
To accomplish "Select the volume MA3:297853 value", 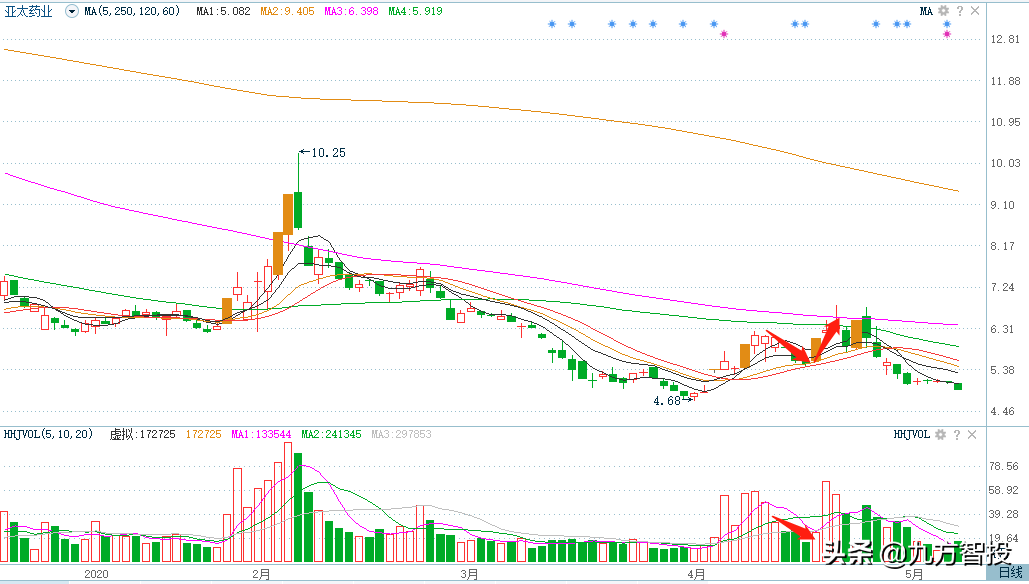I will 402,434.
